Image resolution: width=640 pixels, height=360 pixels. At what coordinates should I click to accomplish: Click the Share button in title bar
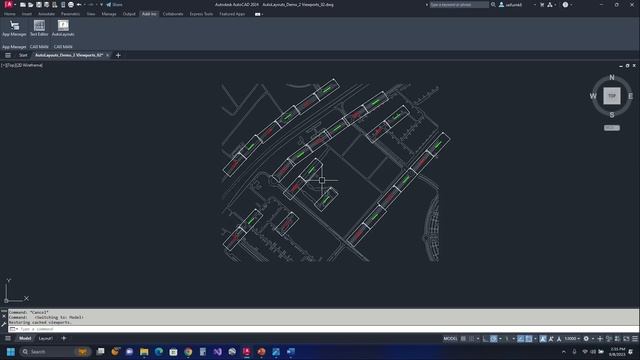tap(114, 4)
